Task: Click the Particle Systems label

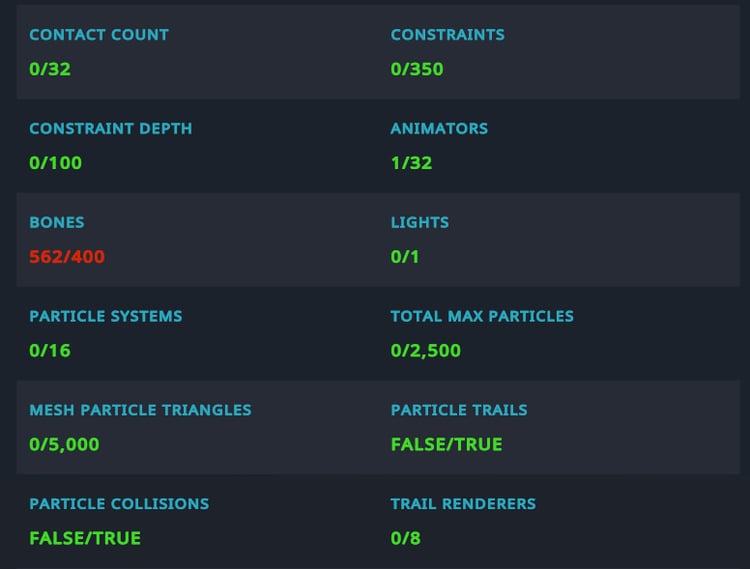Action: [x=105, y=317]
